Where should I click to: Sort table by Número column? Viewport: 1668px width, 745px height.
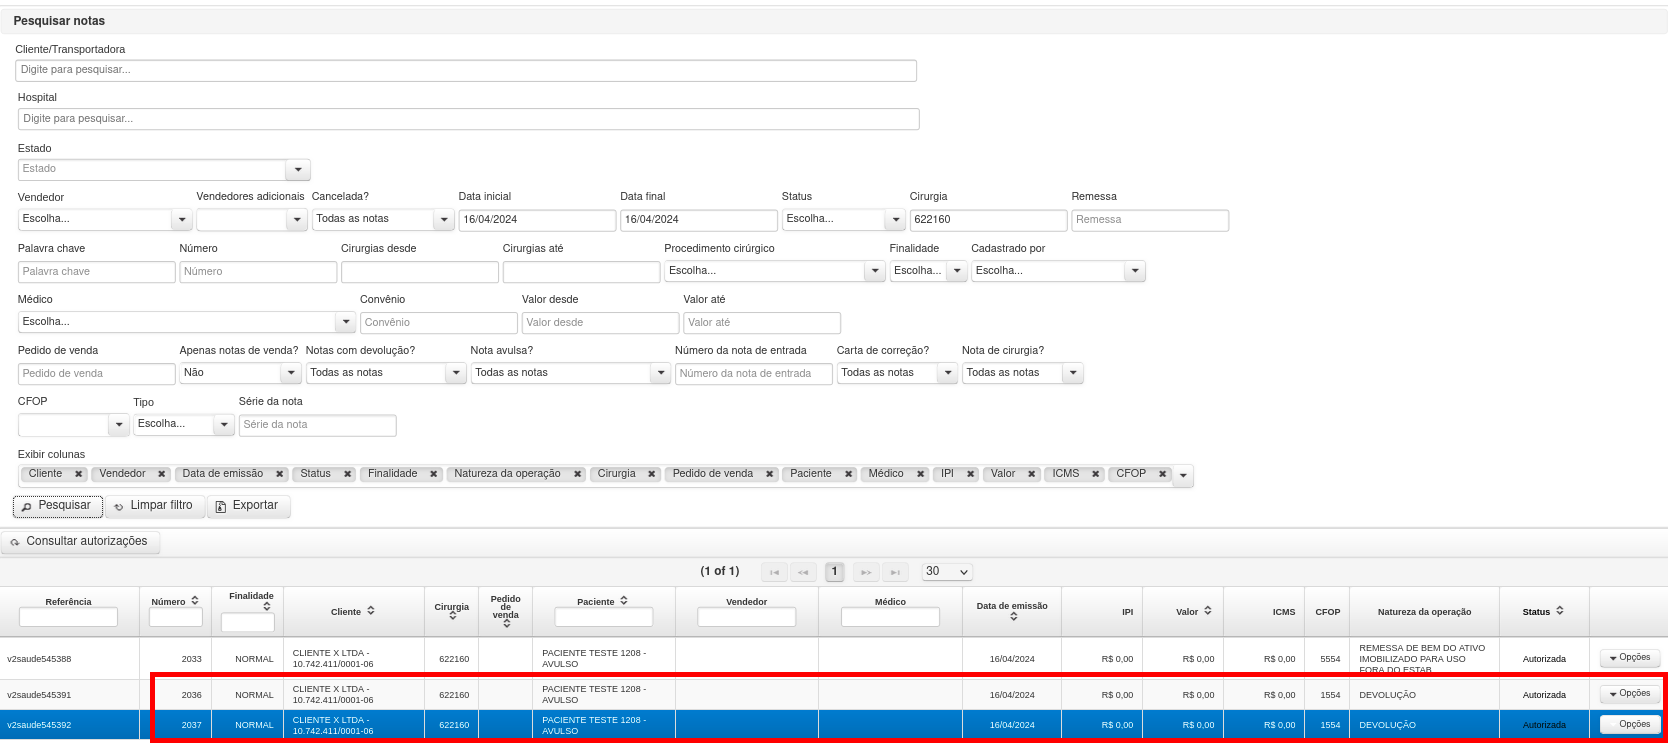pos(195,601)
